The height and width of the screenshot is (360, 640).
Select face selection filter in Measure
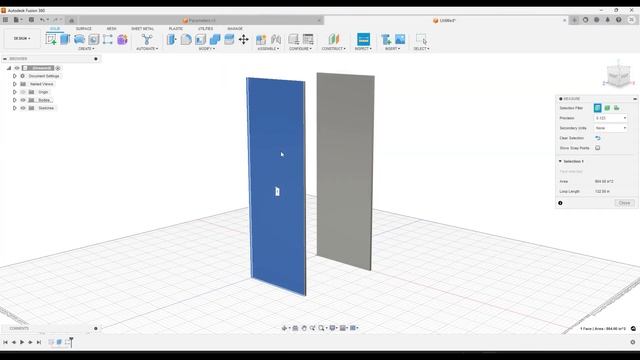598,108
